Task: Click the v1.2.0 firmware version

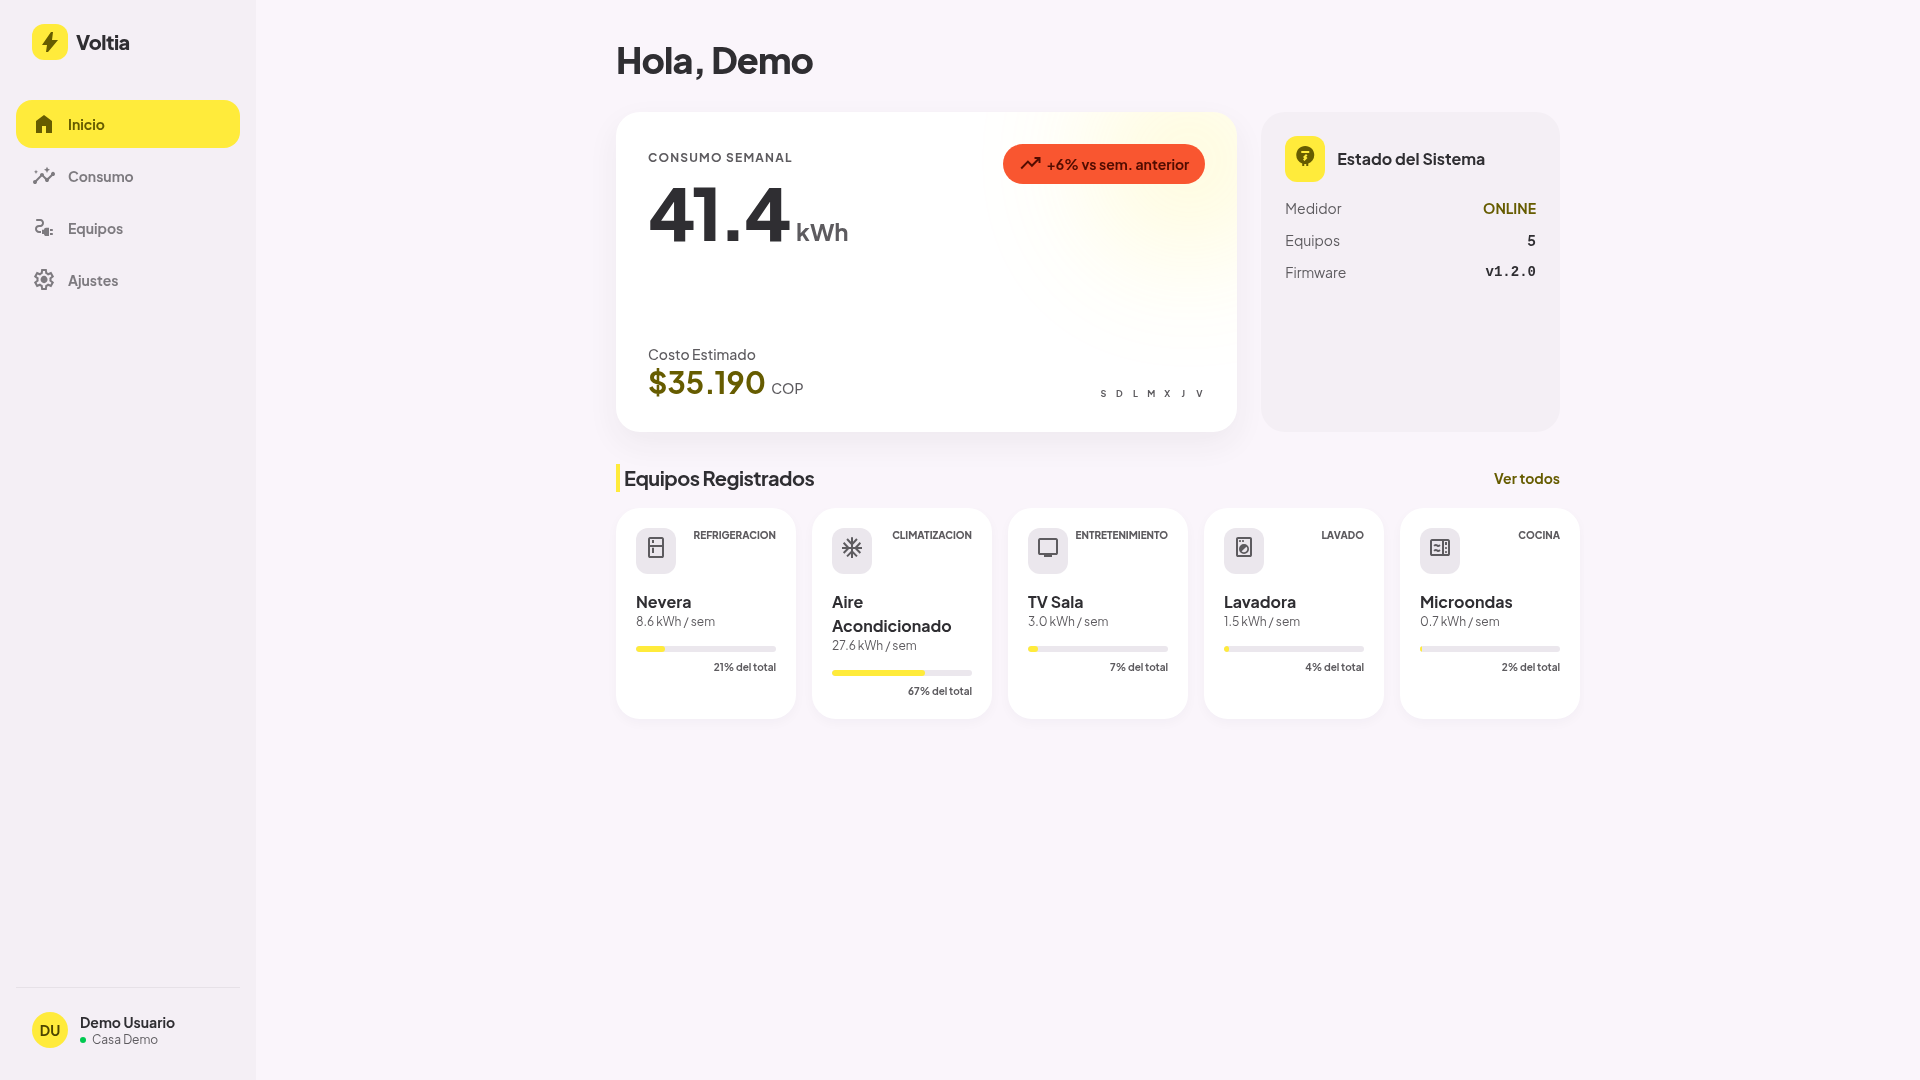Action: point(1510,272)
